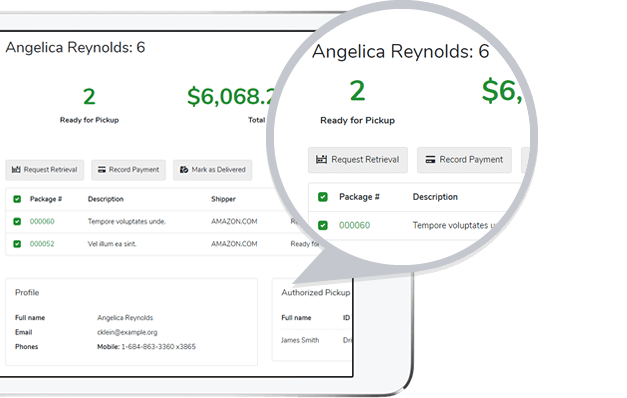Click the 'Angelica Reynolds: 6' heading on the tablet
This screenshot has height=398, width=627.
click(75, 48)
